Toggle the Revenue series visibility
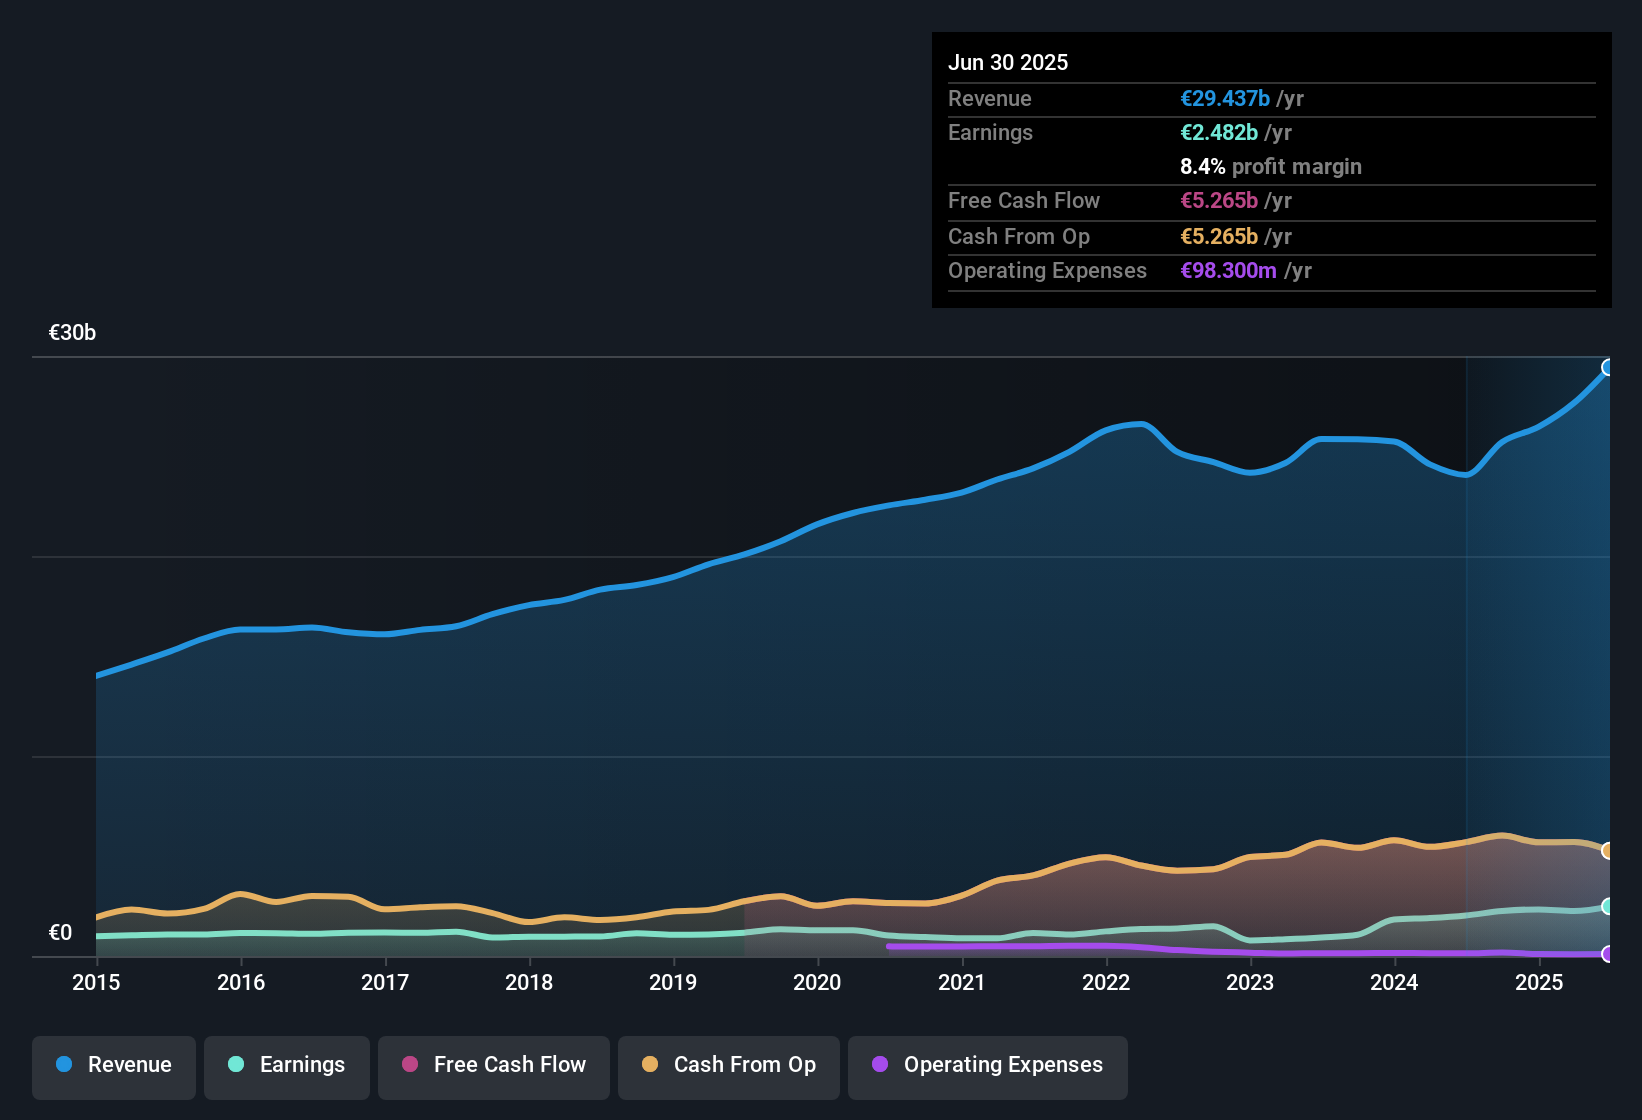The height and width of the screenshot is (1120, 1642). coord(113,1065)
